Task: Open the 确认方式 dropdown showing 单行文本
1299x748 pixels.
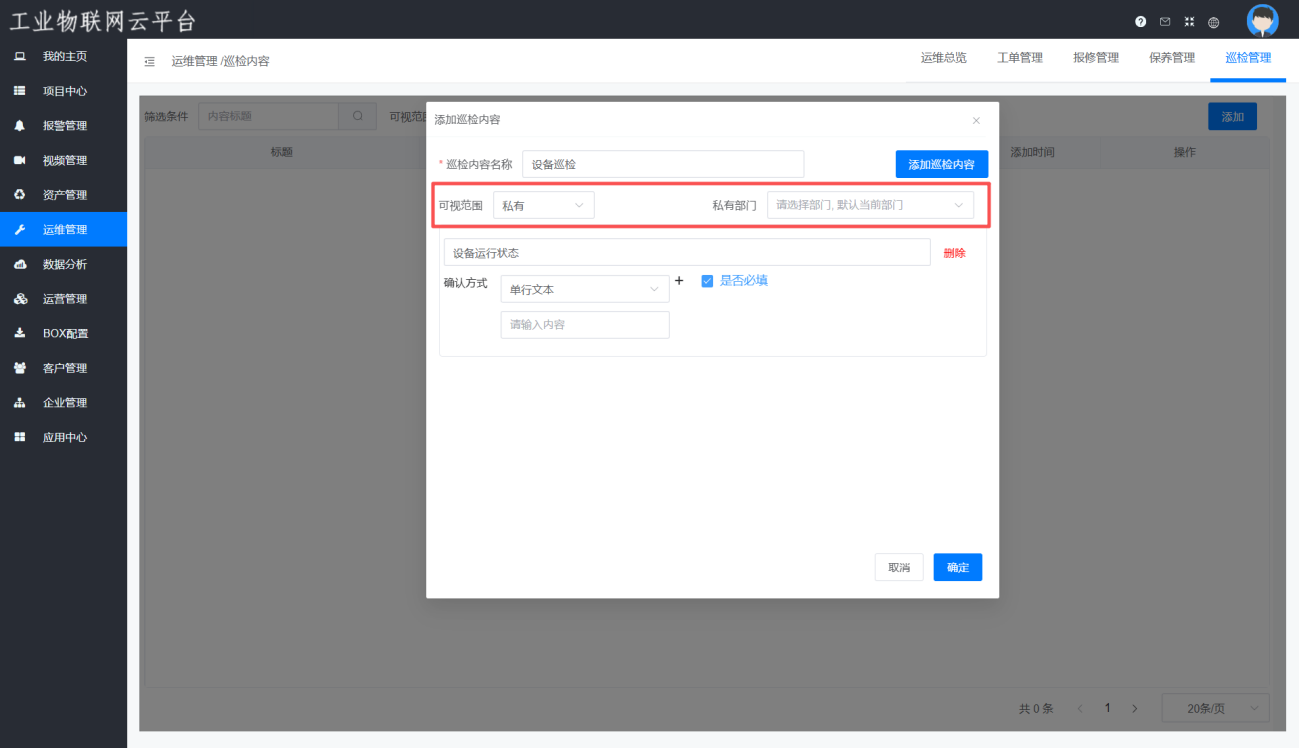Action: (x=584, y=289)
